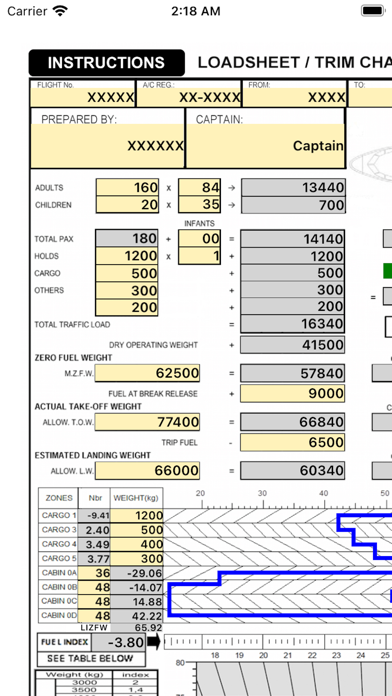Select landing weight result 60340
Screen dimensions: 392x696
point(293,471)
